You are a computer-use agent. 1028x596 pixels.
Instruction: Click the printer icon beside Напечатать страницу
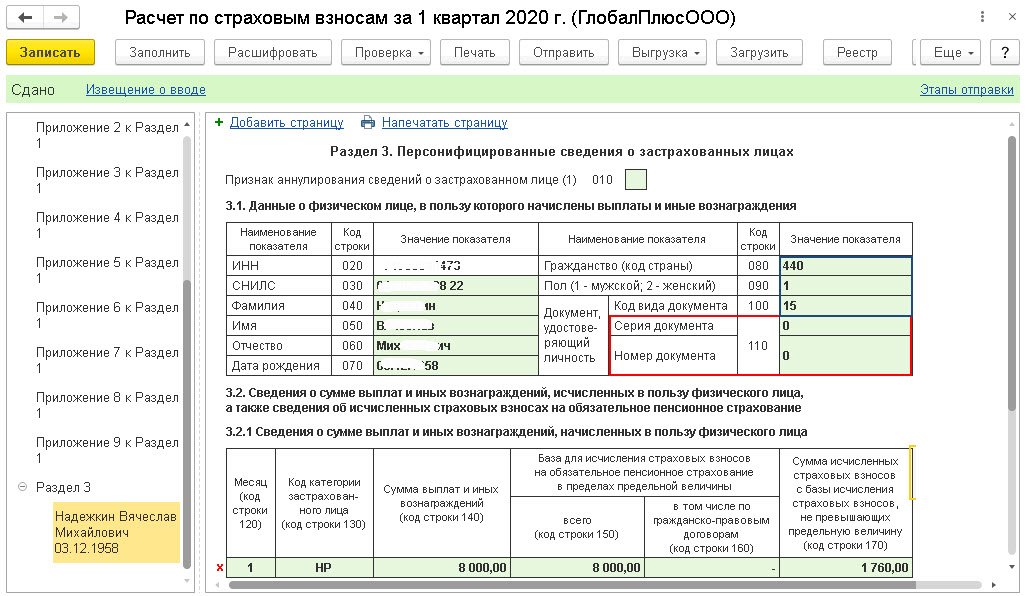(368, 123)
